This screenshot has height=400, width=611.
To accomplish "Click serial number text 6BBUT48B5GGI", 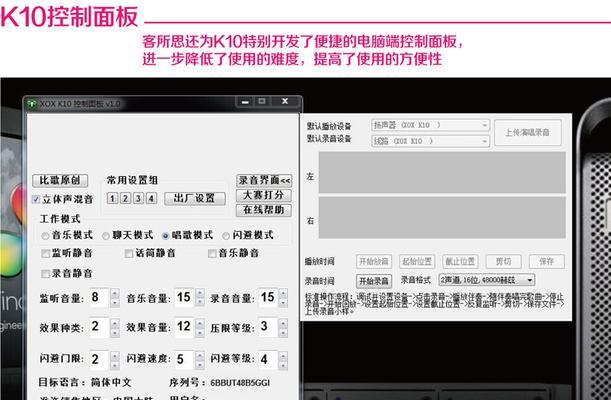I will click(240, 383).
